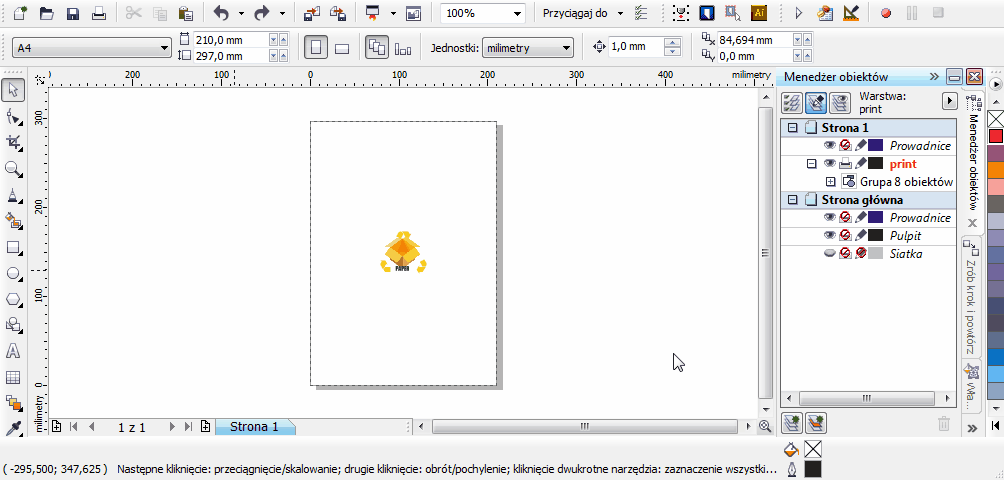Select the Polygon tool

13,300
